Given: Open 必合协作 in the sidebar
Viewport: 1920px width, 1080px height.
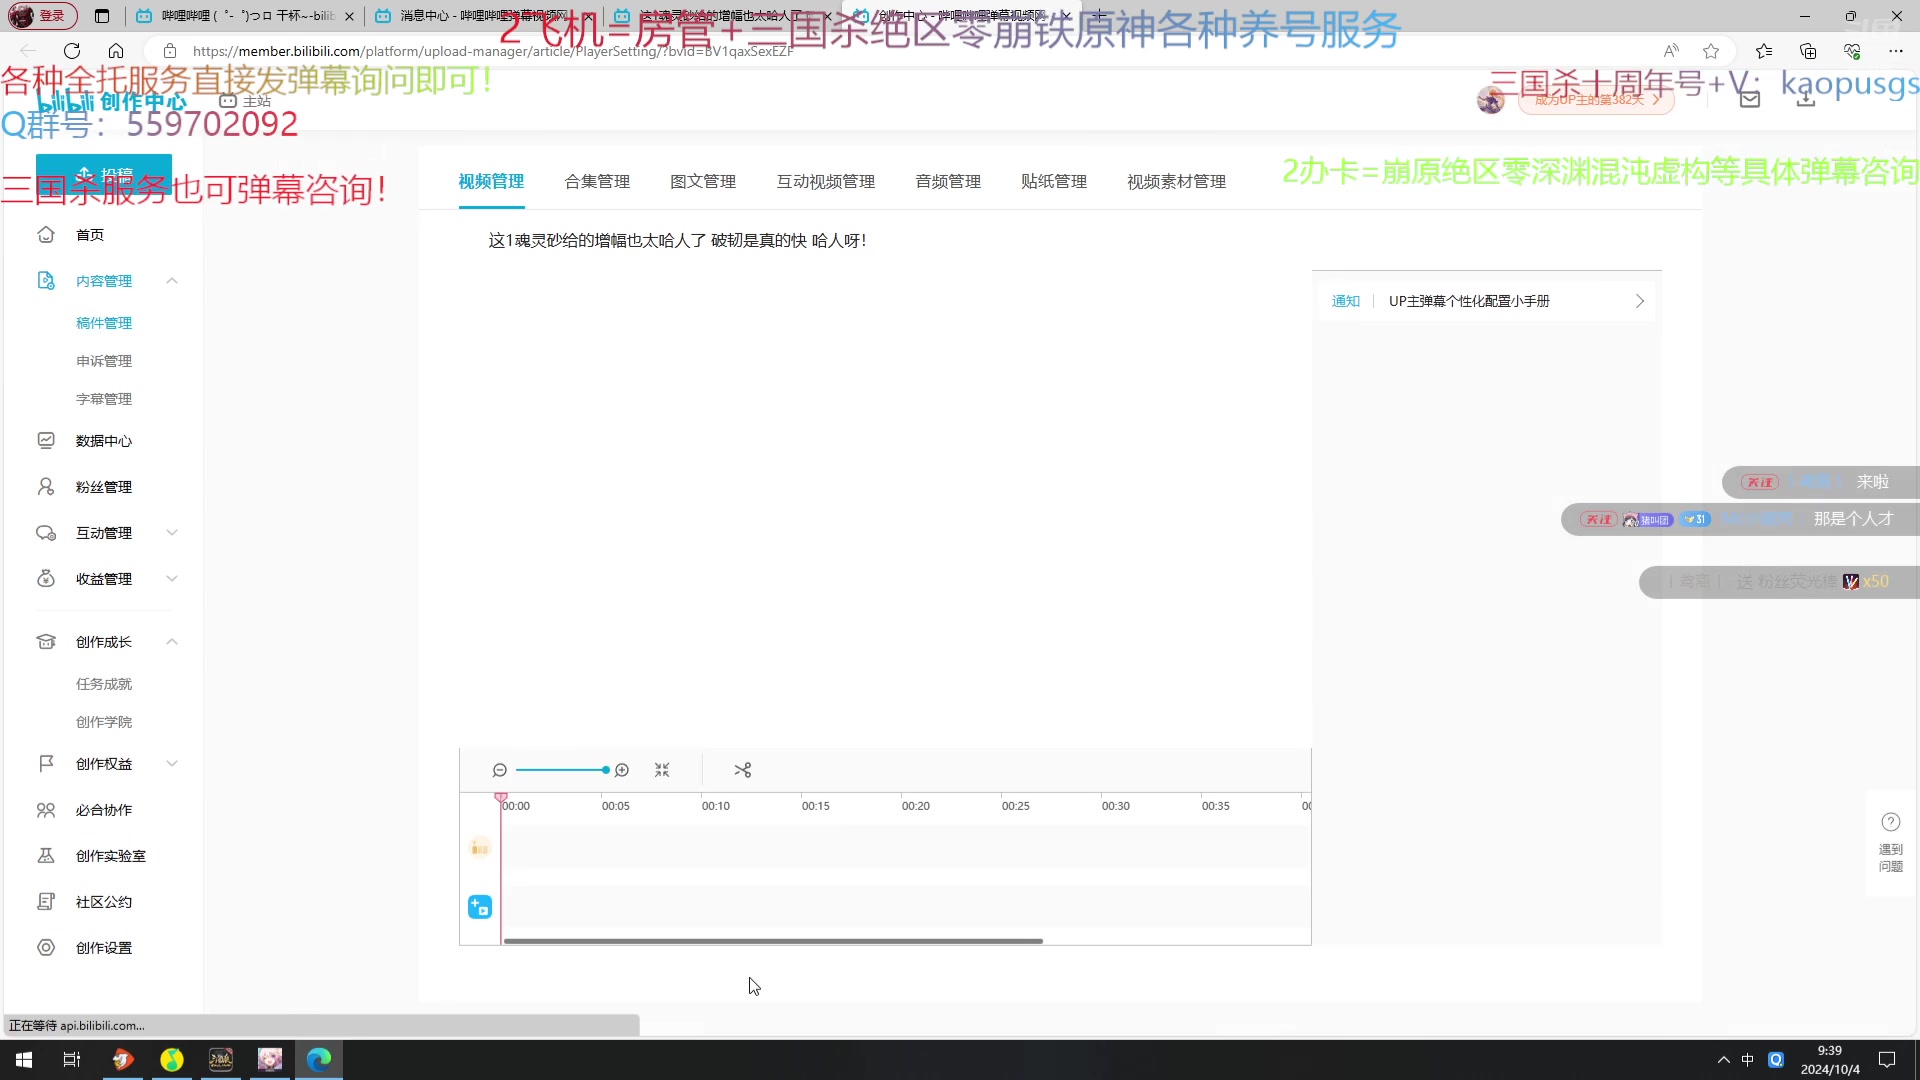Looking at the screenshot, I should tap(104, 810).
